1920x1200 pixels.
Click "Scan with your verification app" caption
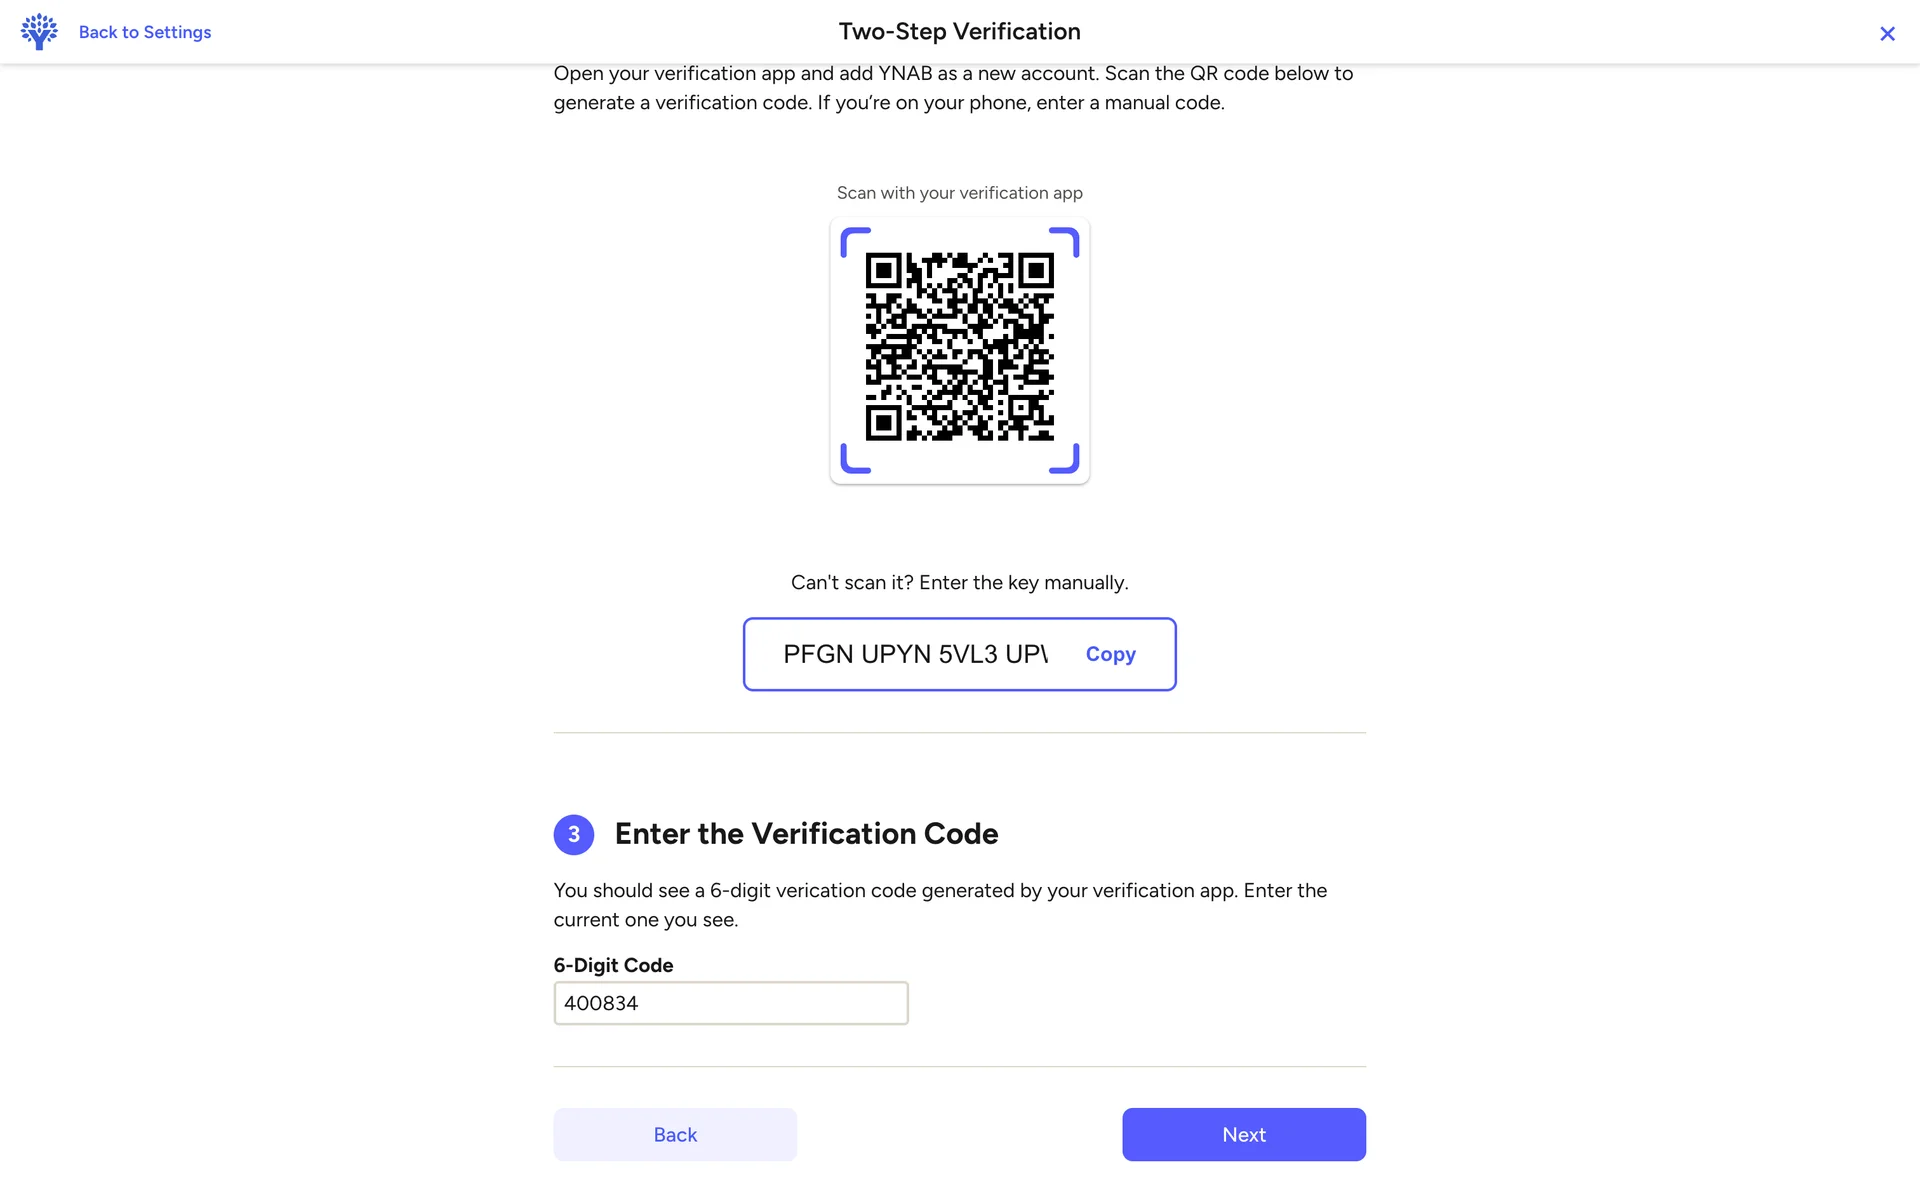coord(959,193)
